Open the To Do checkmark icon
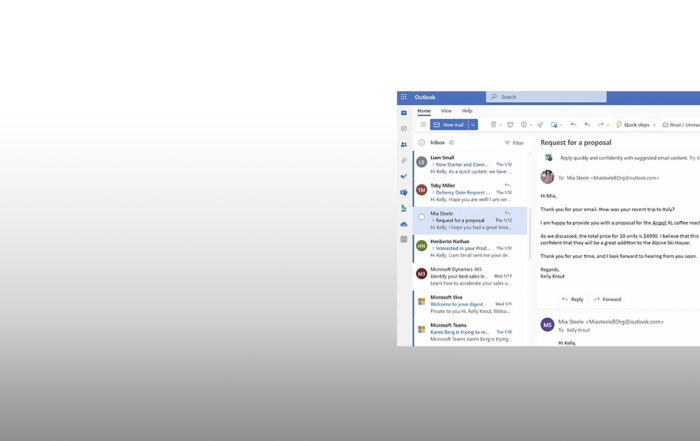700x441 pixels. [404, 176]
